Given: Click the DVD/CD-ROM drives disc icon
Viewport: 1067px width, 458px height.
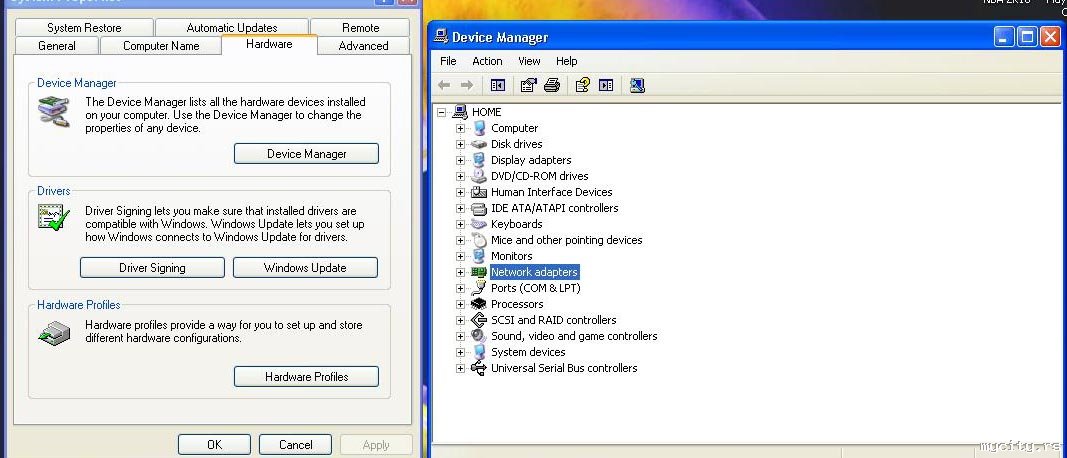Looking at the screenshot, I should (x=479, y=176).
